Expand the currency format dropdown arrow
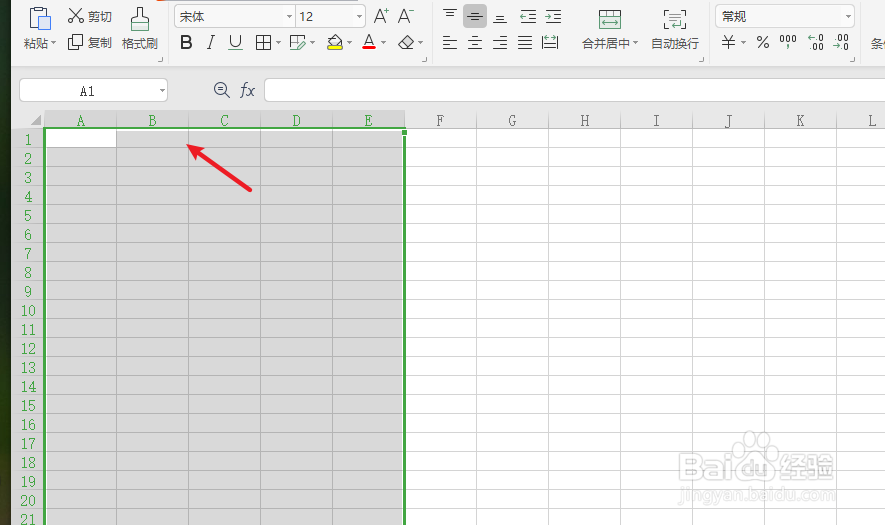This screenshot has height=525, width=885. click(743, 43)
